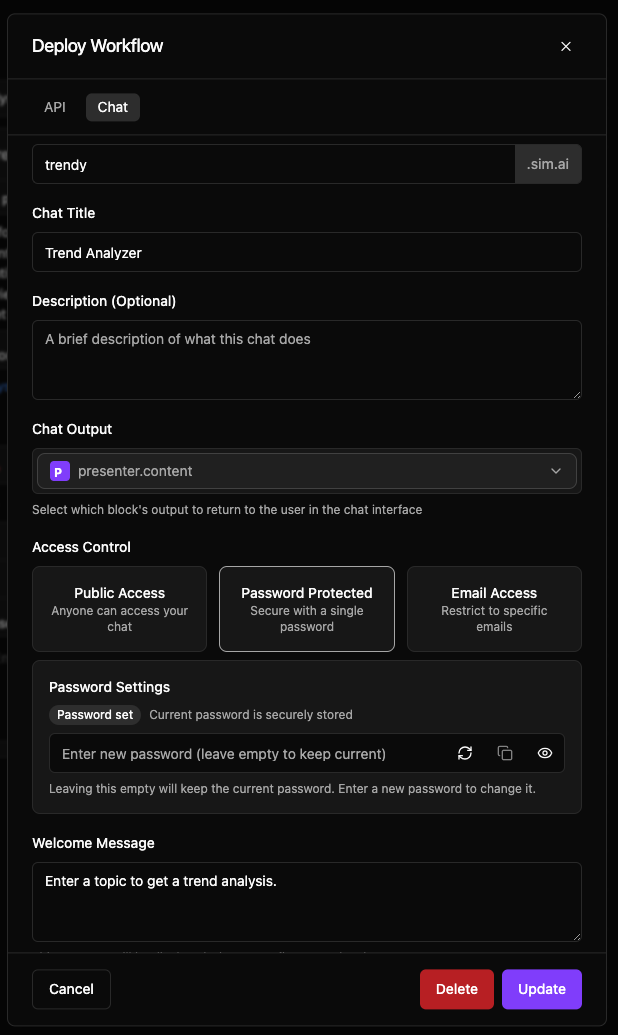Viewport: 618px width, 1035px height.
Task: Select the Chat tab
Action: click(113, 107)
